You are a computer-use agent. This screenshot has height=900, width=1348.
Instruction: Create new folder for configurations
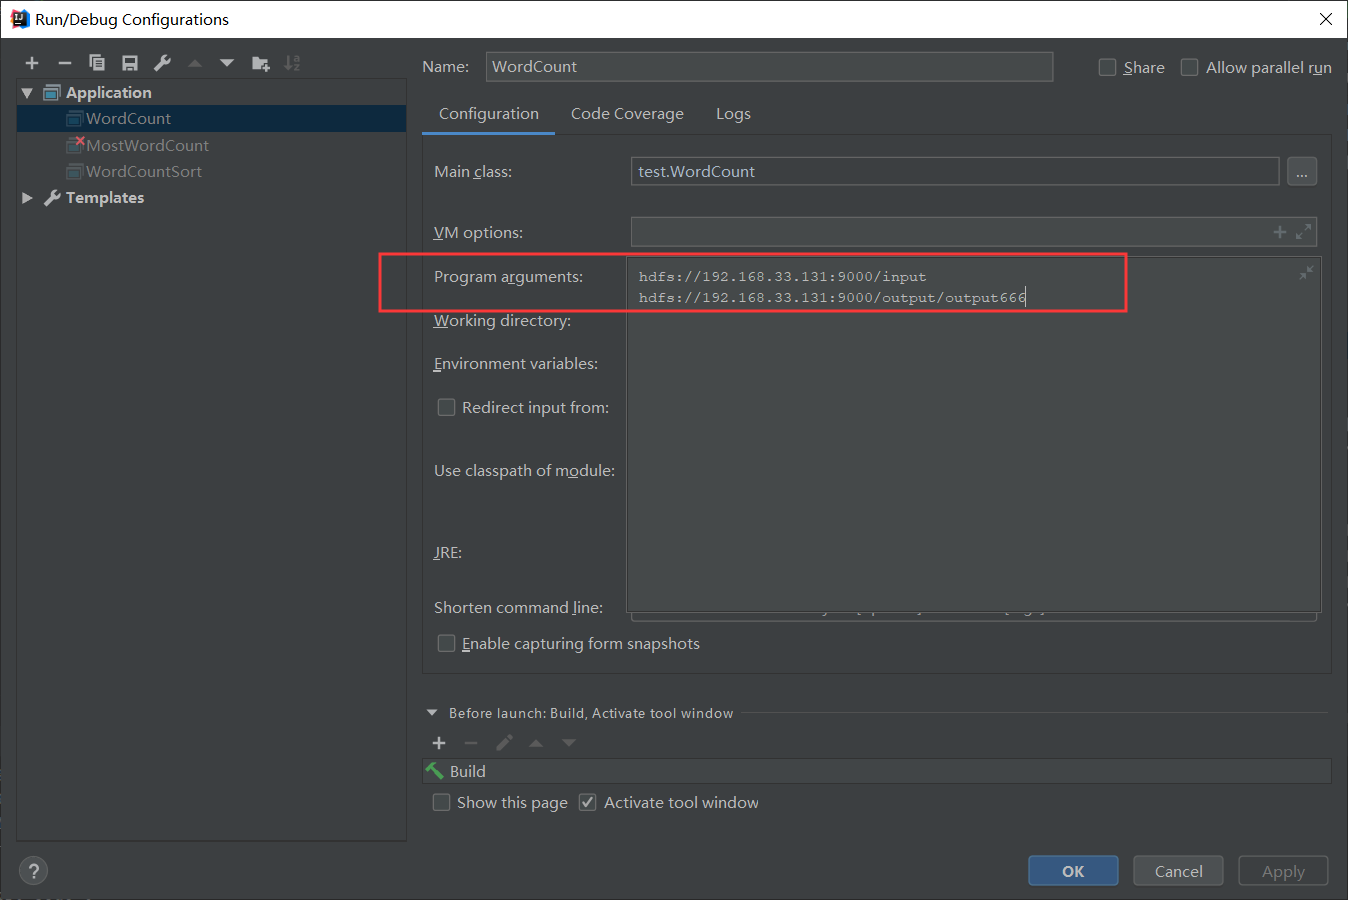pyautogui.click(x=261, y=63)
